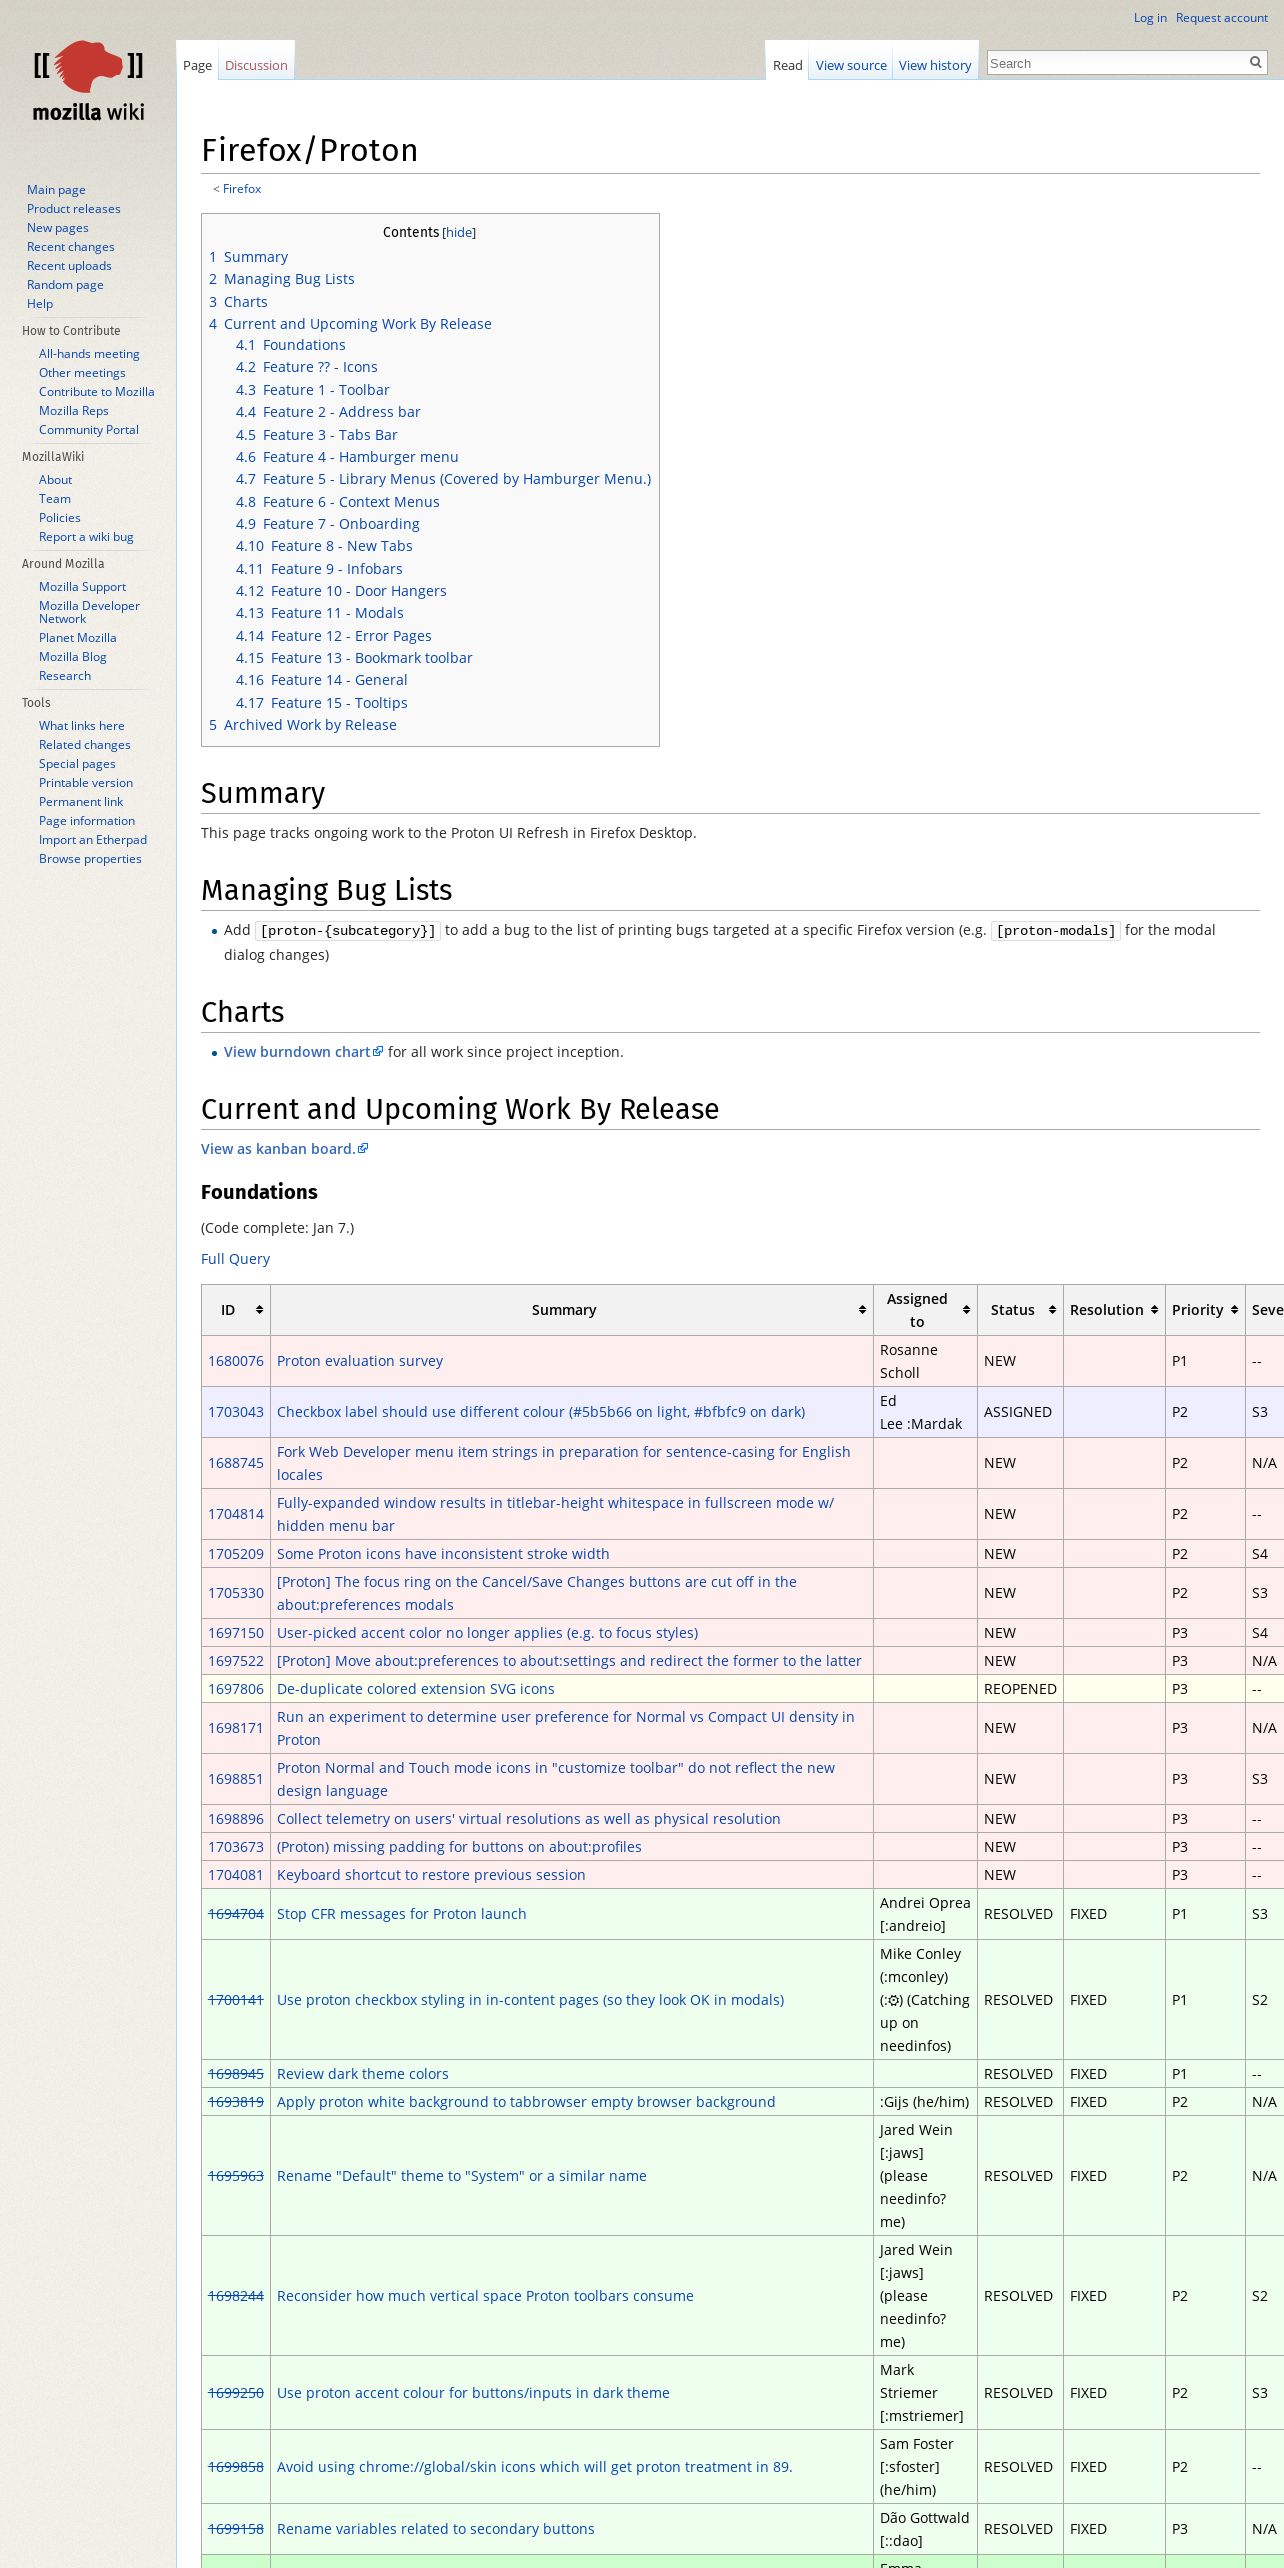Open resolved bug 1699250 link
Viewport: 1284px width, 2568px height.
(236, 2393)
